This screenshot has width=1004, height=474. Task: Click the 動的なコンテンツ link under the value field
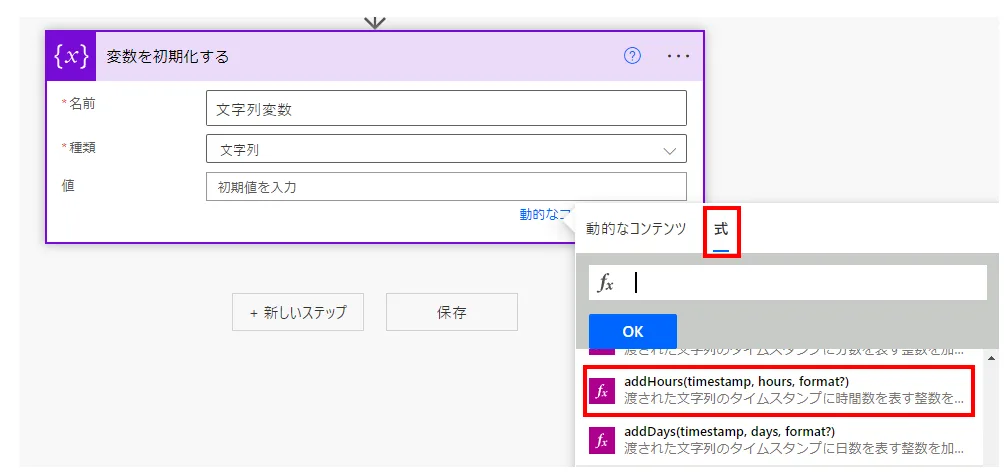tap(545, 214)
